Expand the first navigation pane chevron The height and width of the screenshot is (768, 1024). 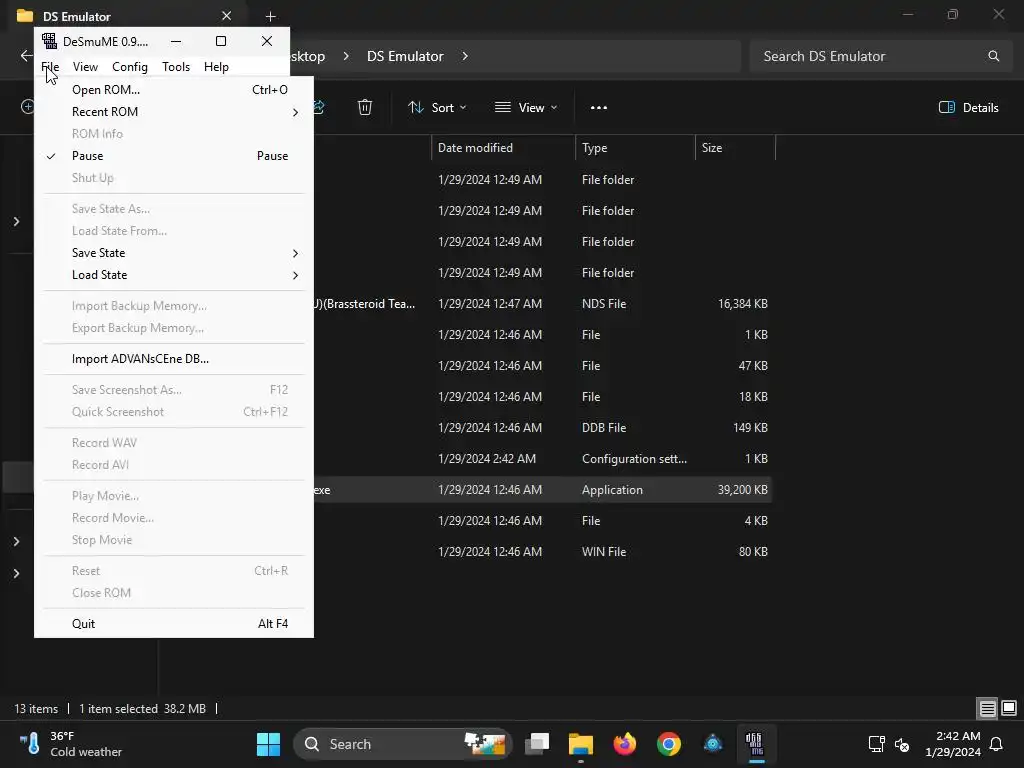coord(16,222)
